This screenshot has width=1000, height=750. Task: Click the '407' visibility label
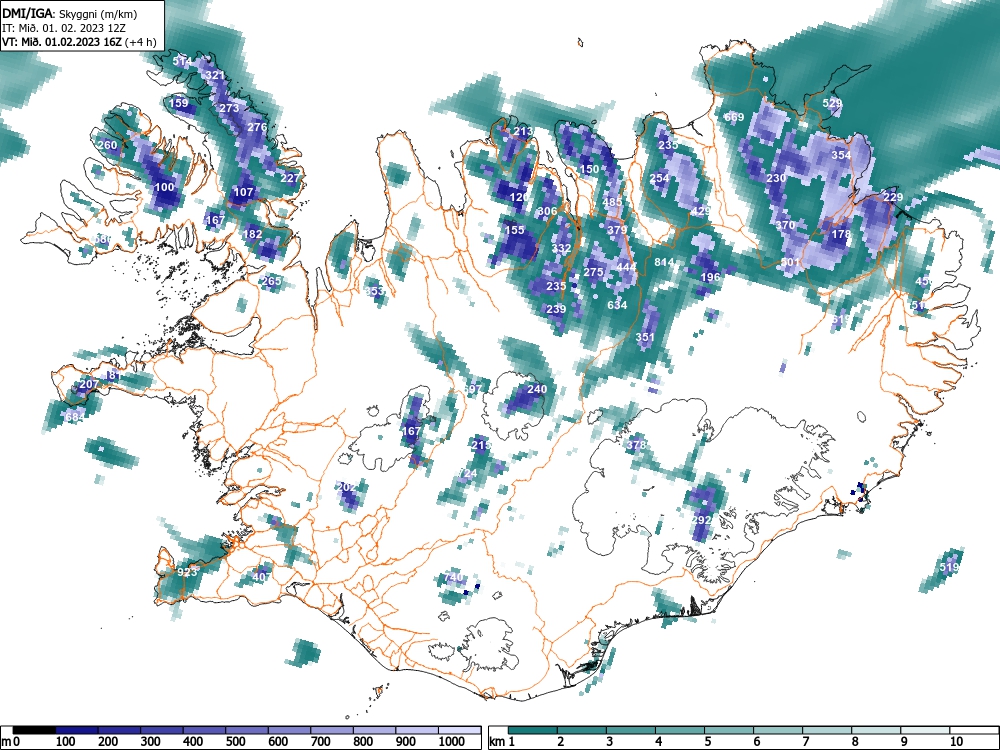tap(261, 577)
